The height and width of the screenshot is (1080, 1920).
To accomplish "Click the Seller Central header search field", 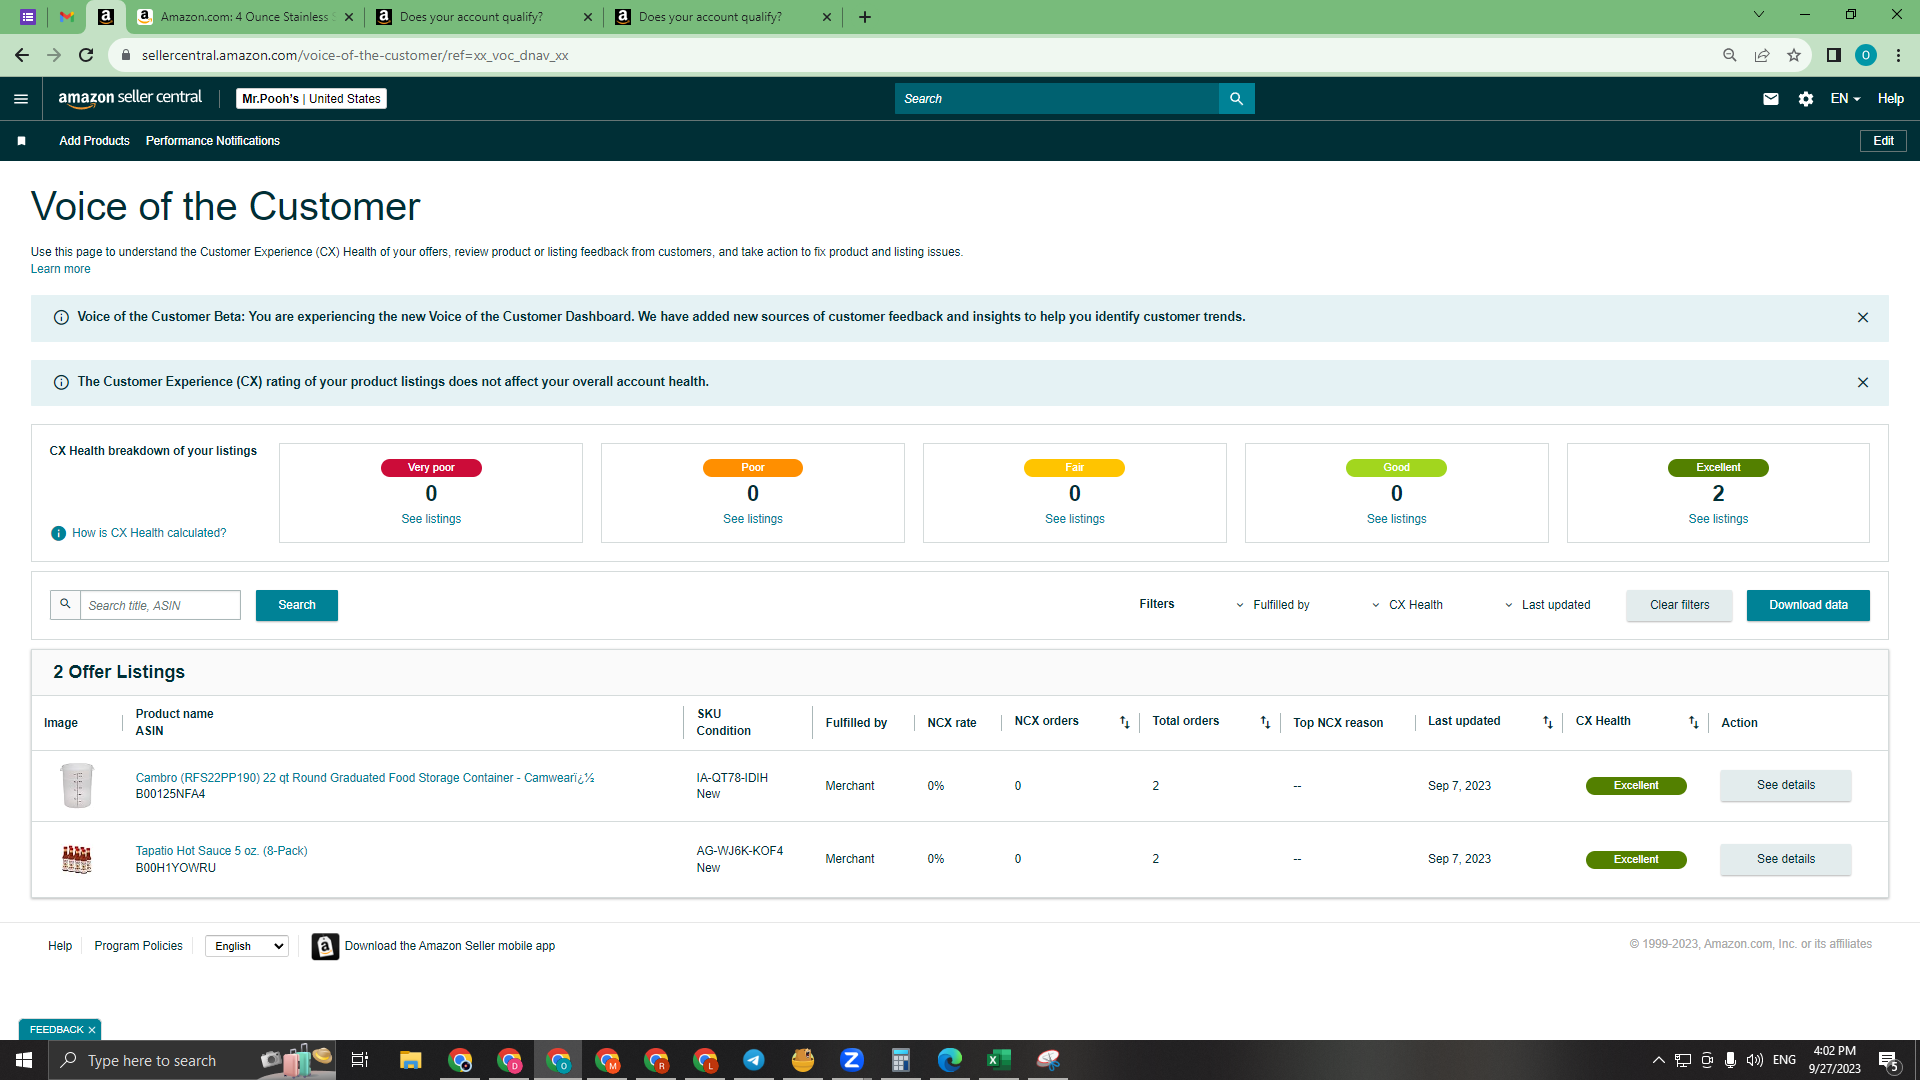I will (x=1057, y=99).
